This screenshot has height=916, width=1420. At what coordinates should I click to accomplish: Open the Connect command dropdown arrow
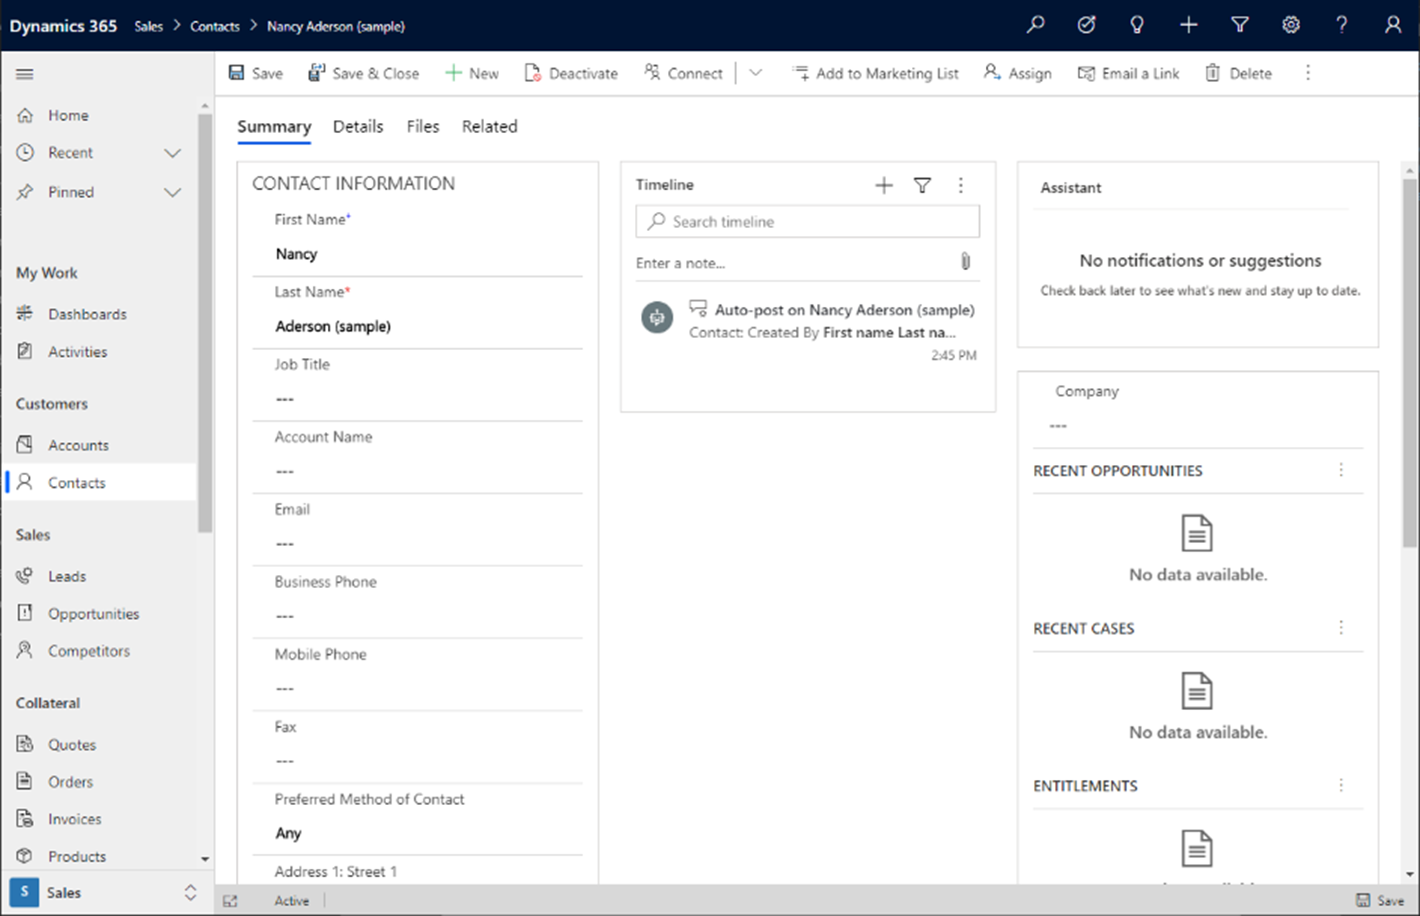pos(756,72)
